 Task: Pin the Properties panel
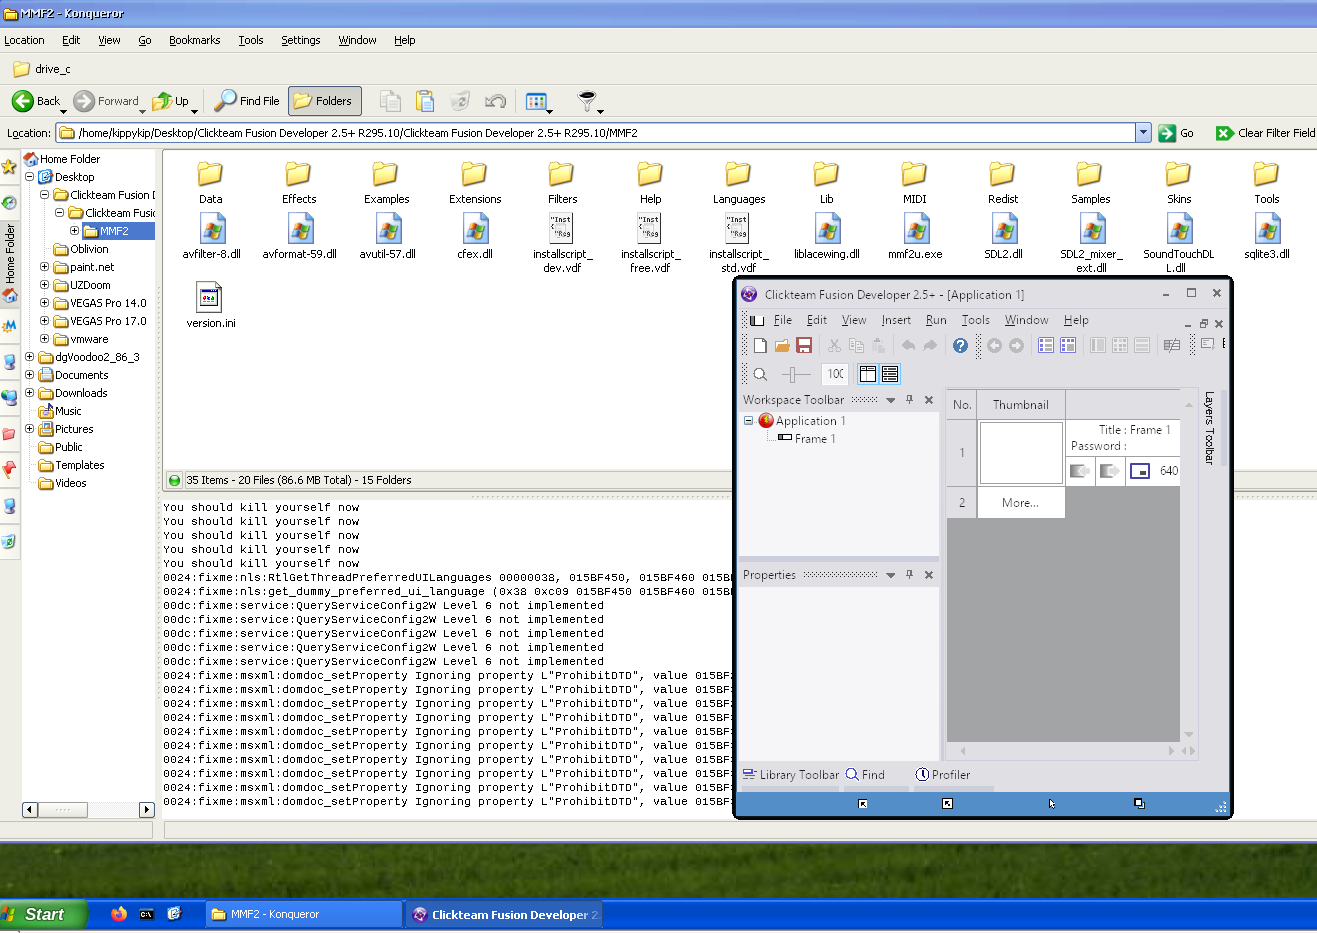(909, 575)
